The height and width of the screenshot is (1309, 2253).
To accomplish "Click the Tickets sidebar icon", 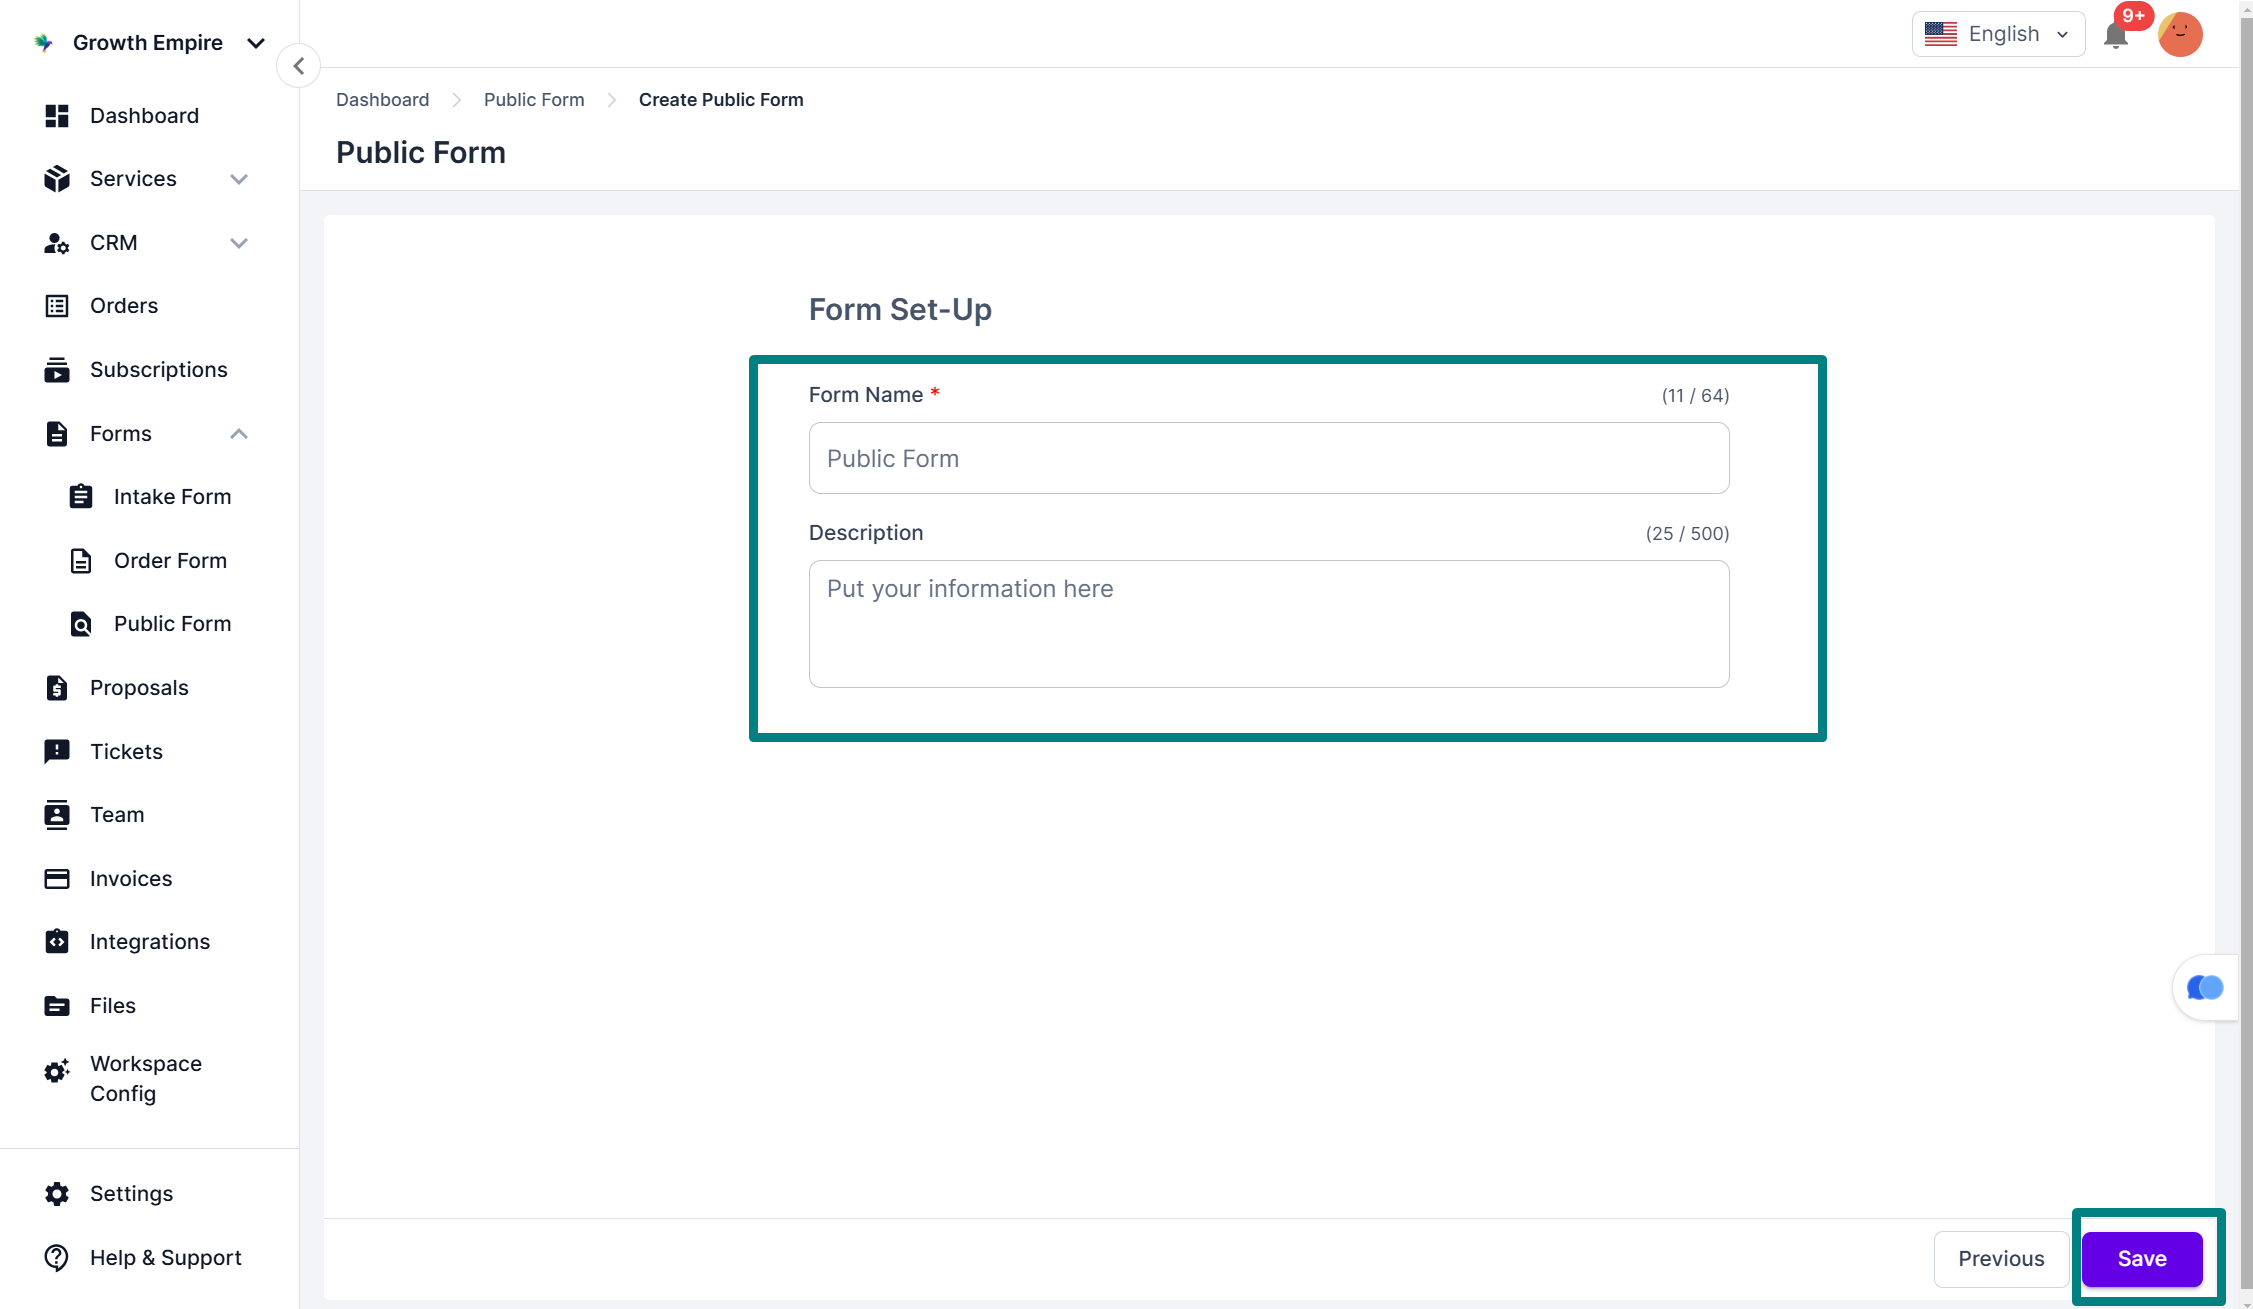I will (x=57, y=751).
